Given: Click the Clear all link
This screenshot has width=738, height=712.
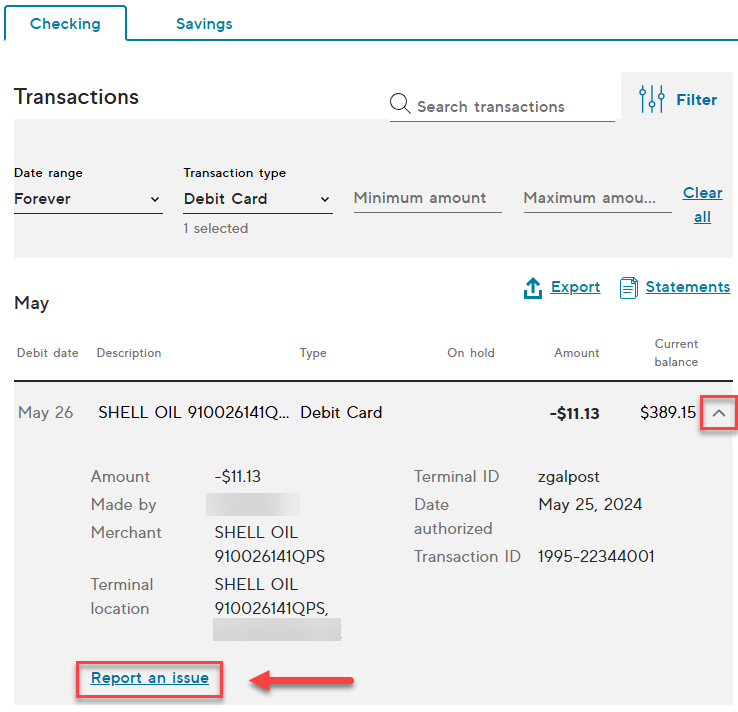Looking at the screenshot, I should [x=703, y=204].
